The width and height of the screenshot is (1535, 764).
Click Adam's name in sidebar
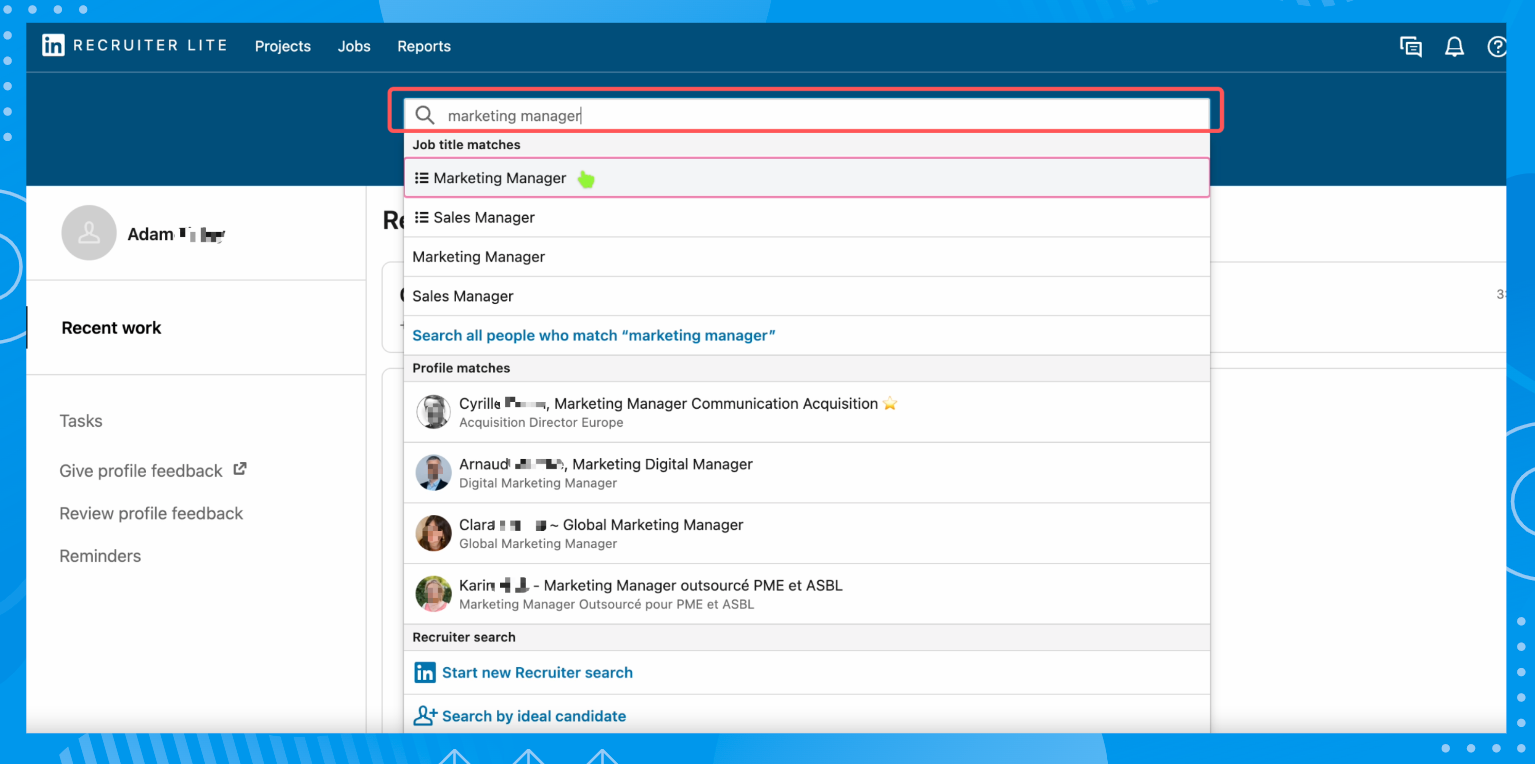(176, 234)
